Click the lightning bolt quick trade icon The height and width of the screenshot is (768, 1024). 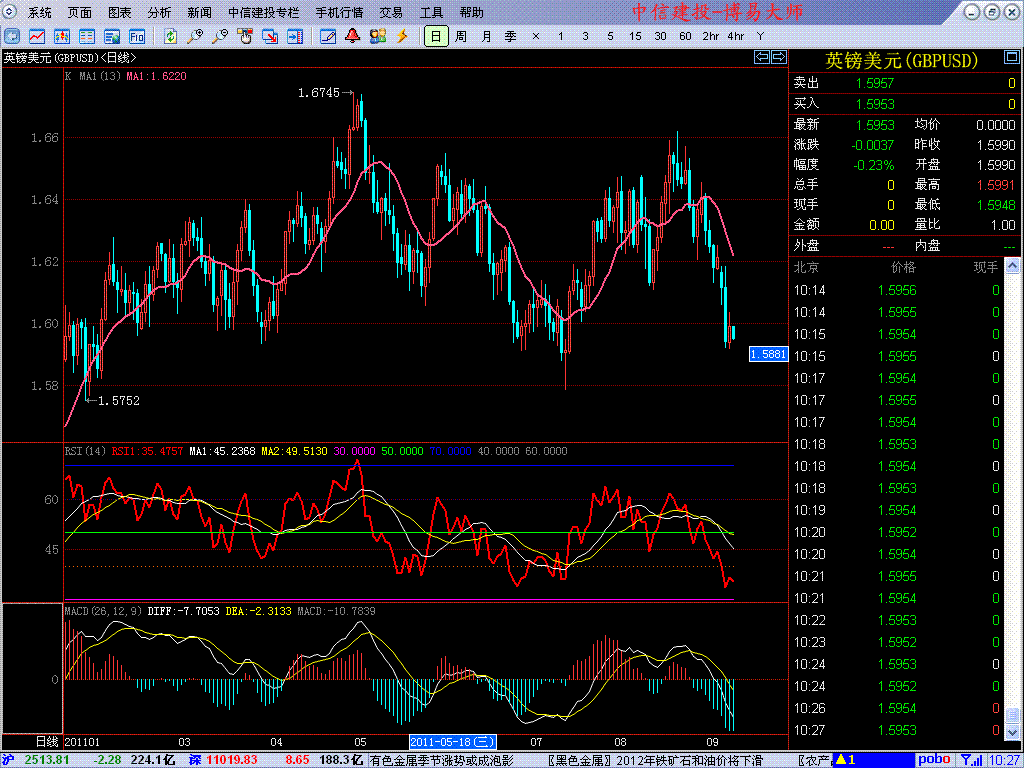coord(402,37)
